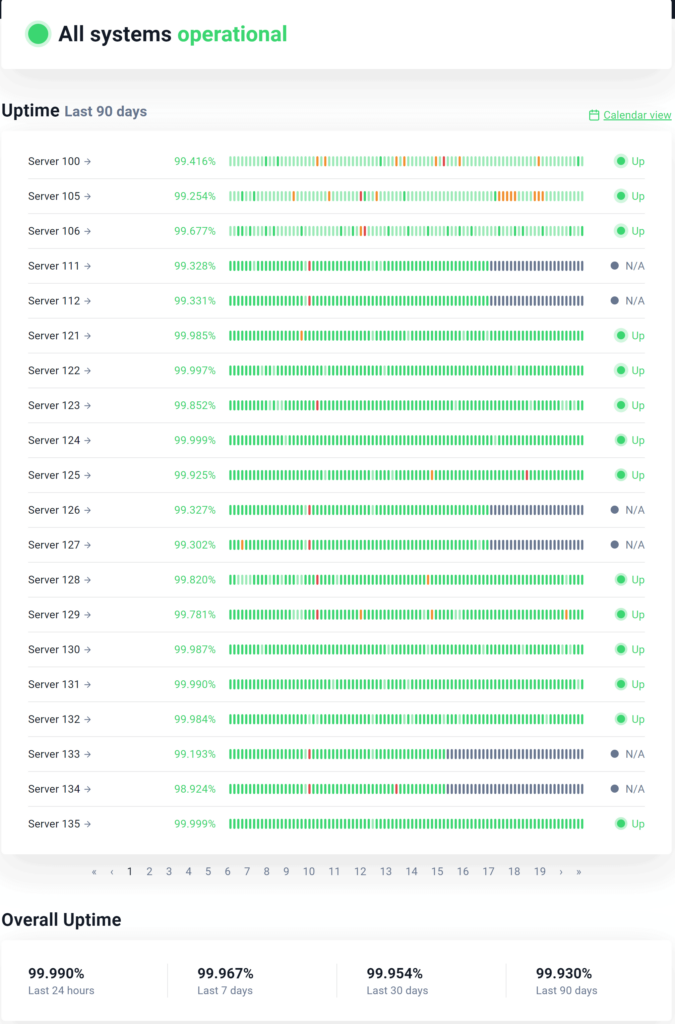Click the green Up status dot for Server 100
Screen dimensions: 675x1024
620,161
